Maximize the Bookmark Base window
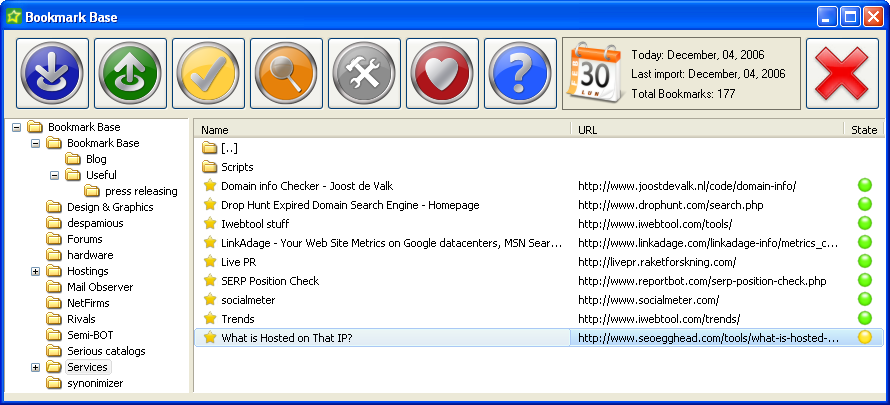This screenshot has height=405, width=890. [850, 17]
